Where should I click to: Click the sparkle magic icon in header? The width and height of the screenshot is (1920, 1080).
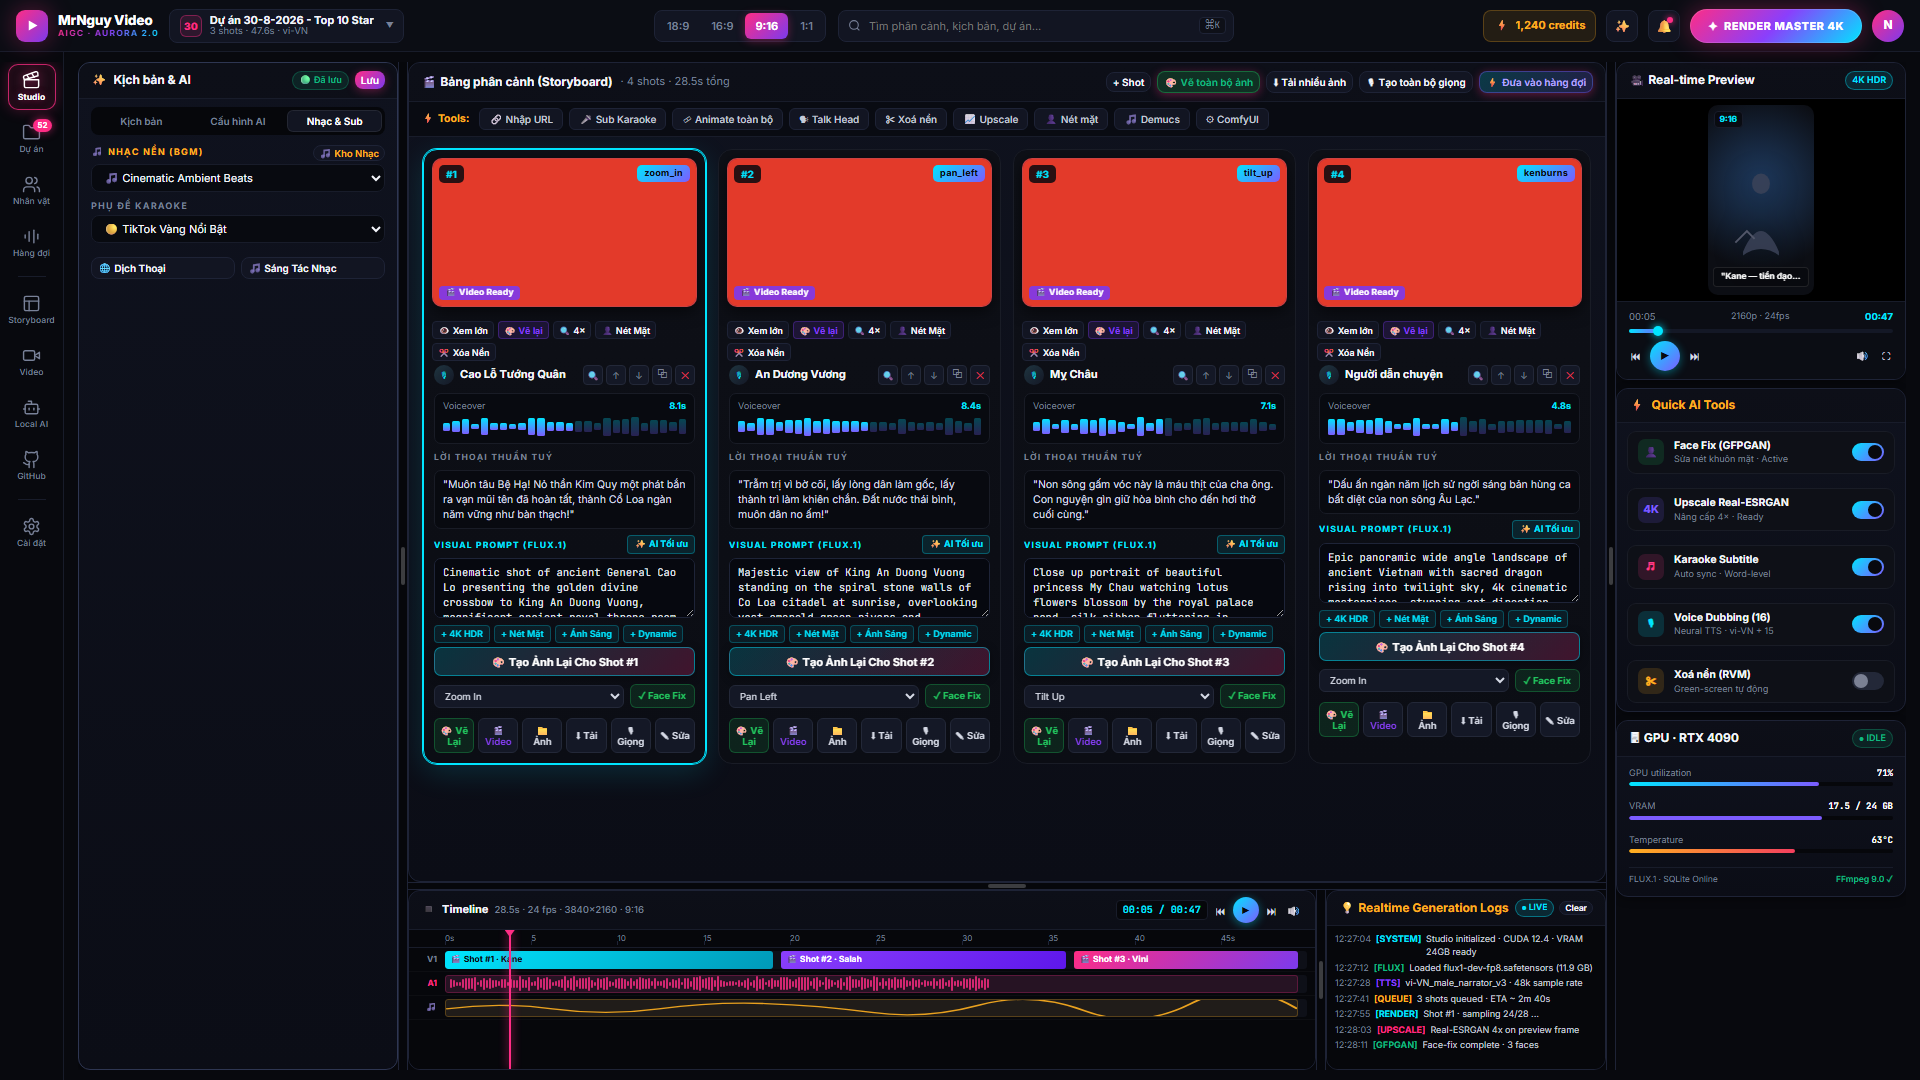(x=1623, y=26)
